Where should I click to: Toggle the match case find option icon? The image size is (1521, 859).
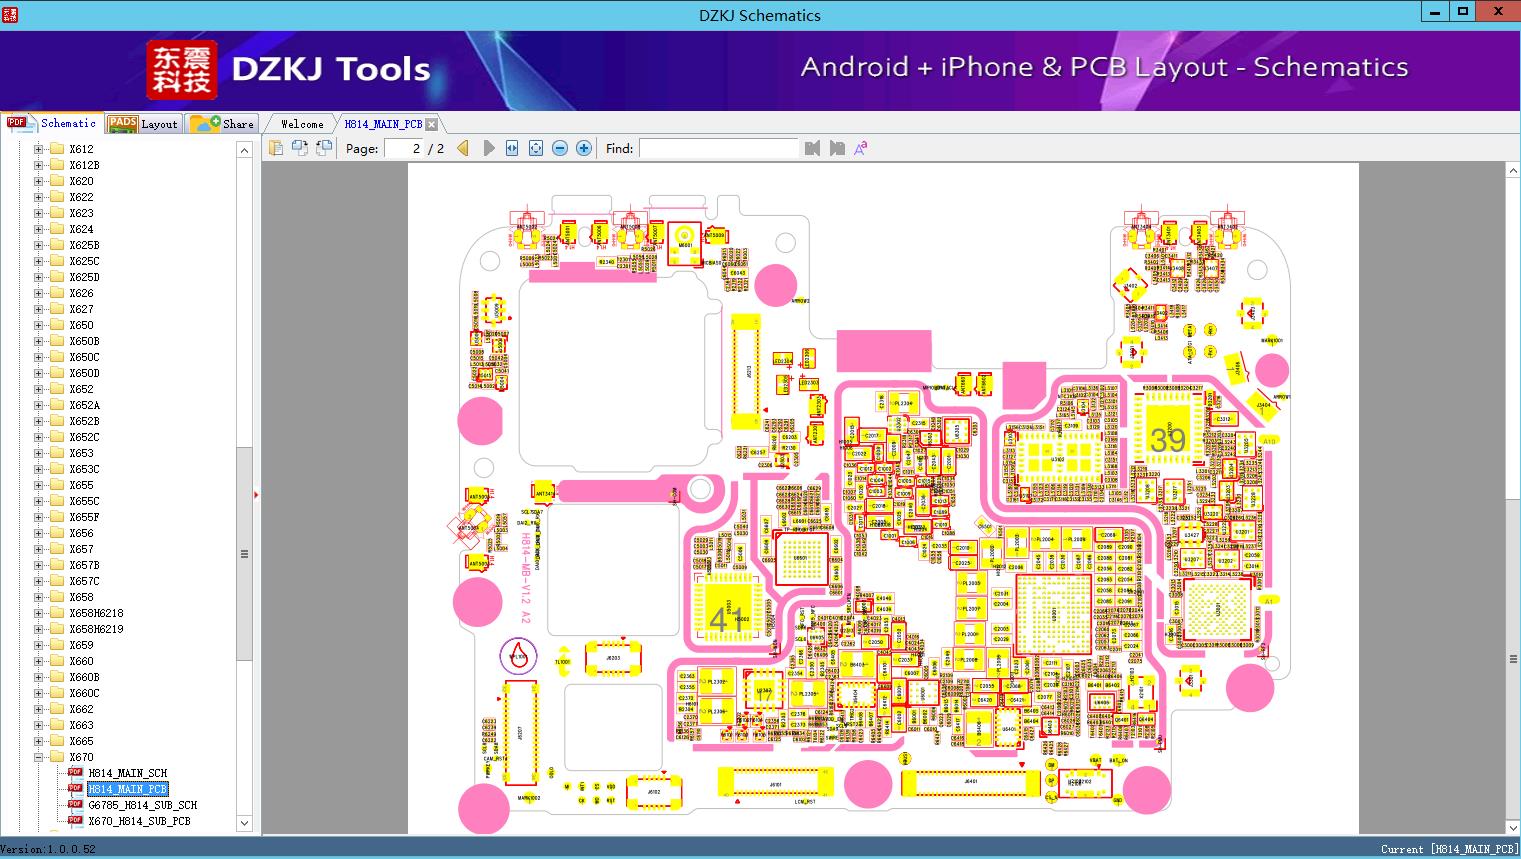click(x=861, y=148)
